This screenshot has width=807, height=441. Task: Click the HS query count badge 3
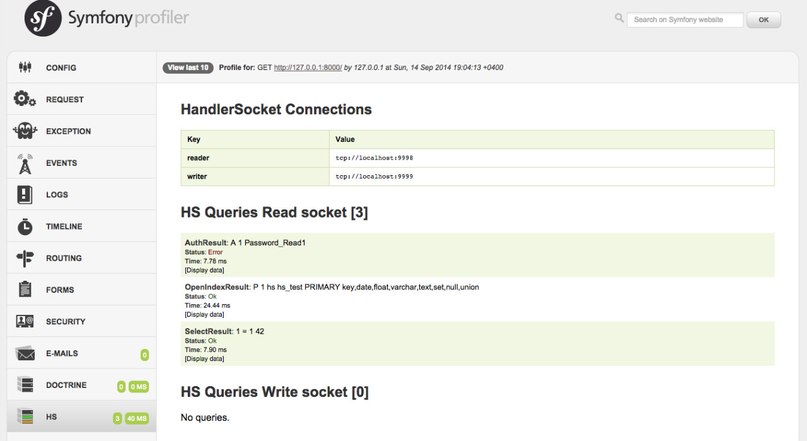[x=117, y=418]
